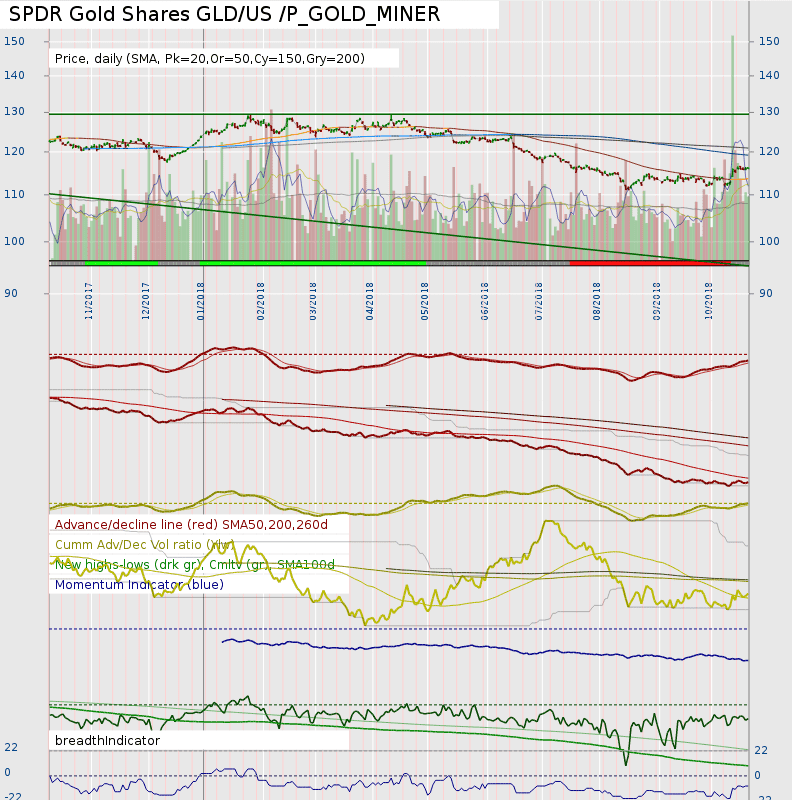The image size is (792, 800).
Task: Pick the 04/2018 date label
Action: [369, 301]
